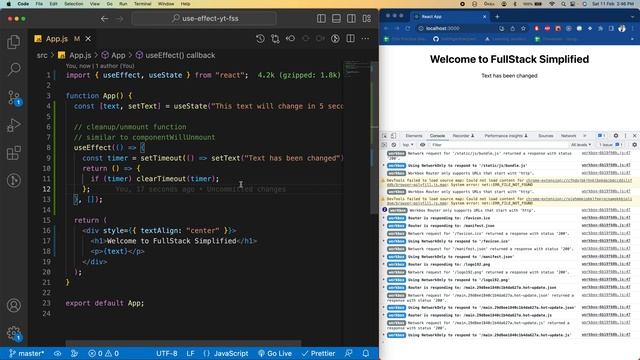The image size is (640, 360).
Task: Open previous revision icon in editor toolbar
Action: [x=290, y=39]
